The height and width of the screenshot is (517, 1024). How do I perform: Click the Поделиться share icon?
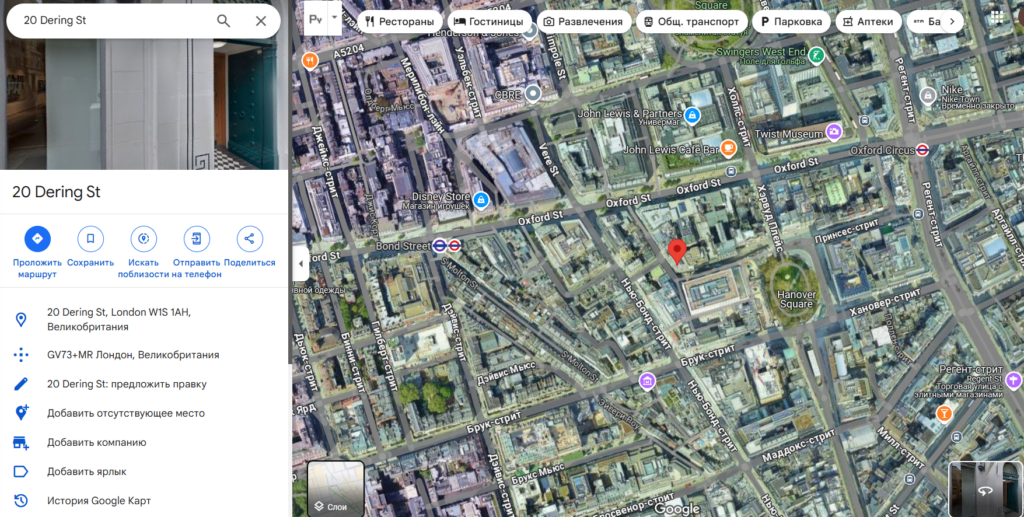[x=249, y=239]
